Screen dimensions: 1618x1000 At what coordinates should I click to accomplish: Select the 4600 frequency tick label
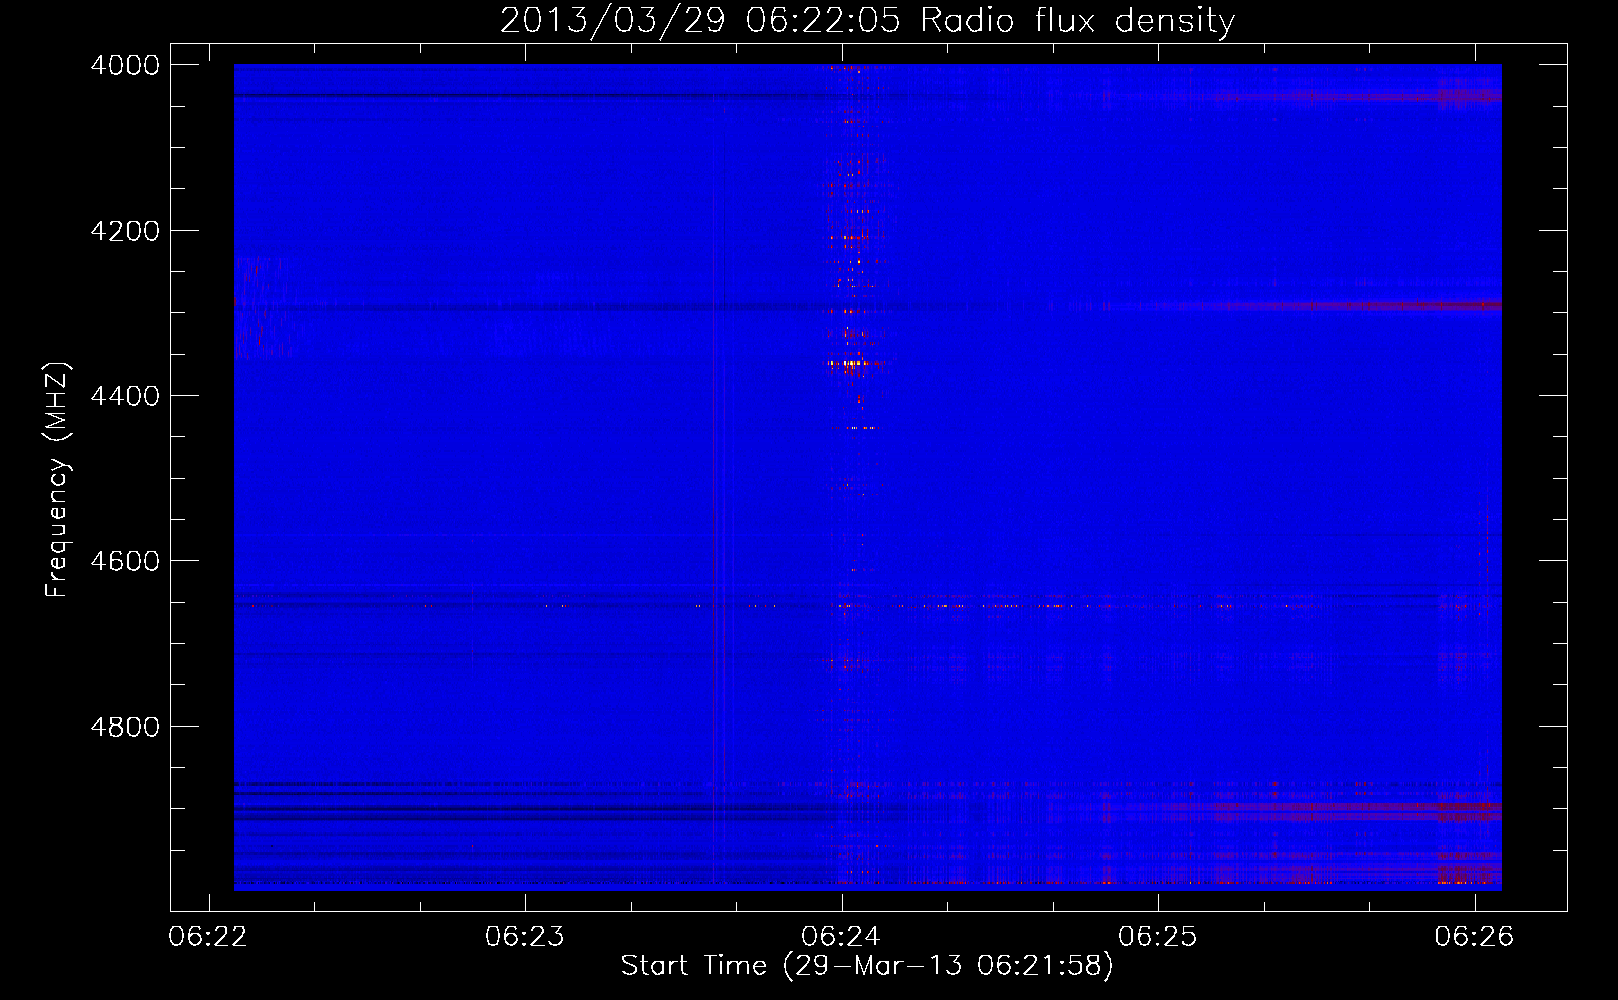[125, 561]
